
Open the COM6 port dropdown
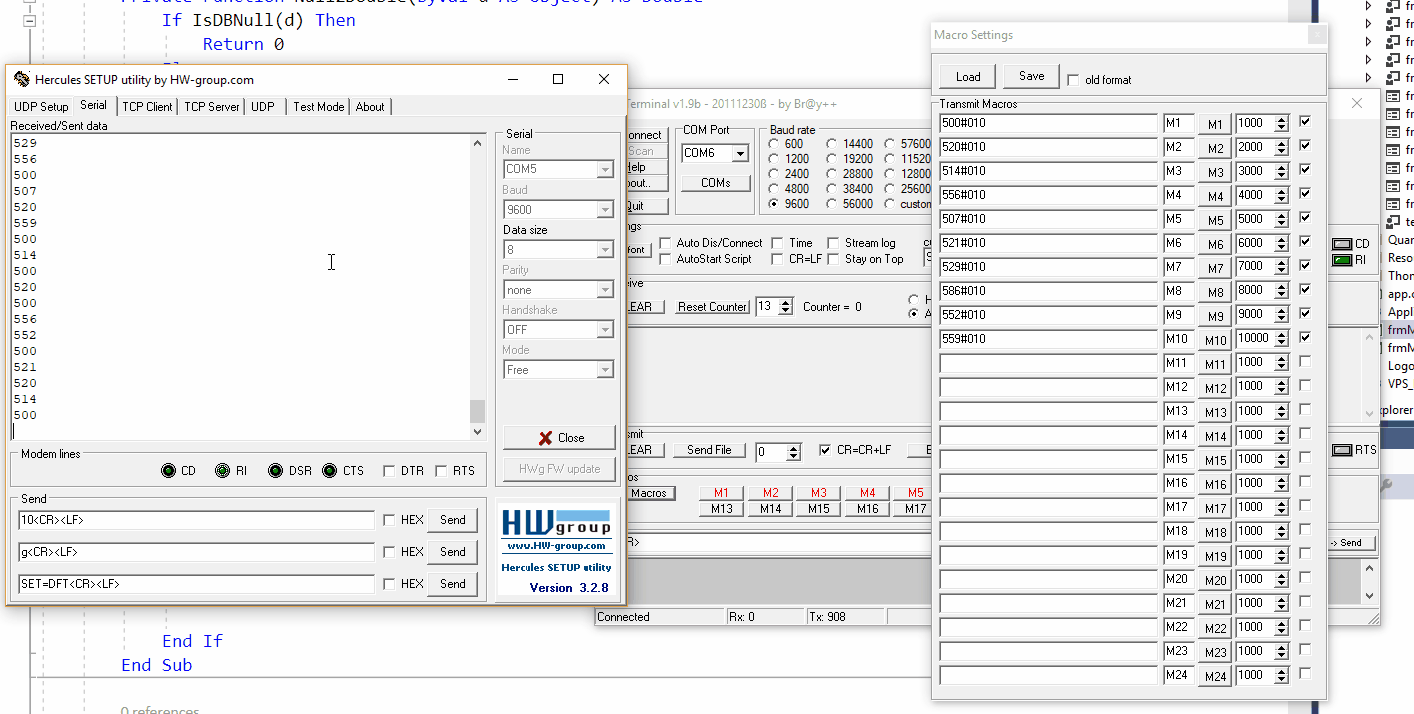(740, 154)
